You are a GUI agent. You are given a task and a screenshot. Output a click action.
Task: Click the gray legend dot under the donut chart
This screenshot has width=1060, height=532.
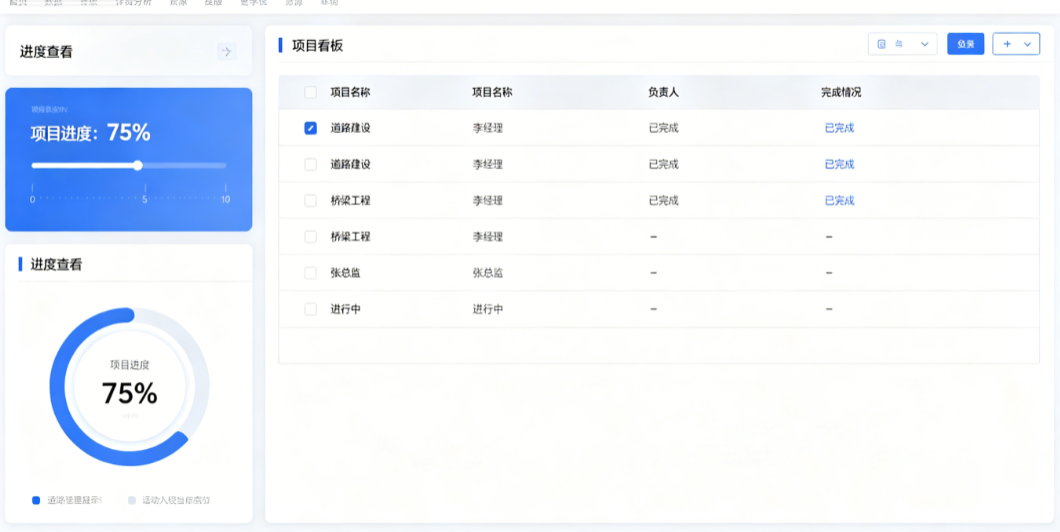[132, 500]
